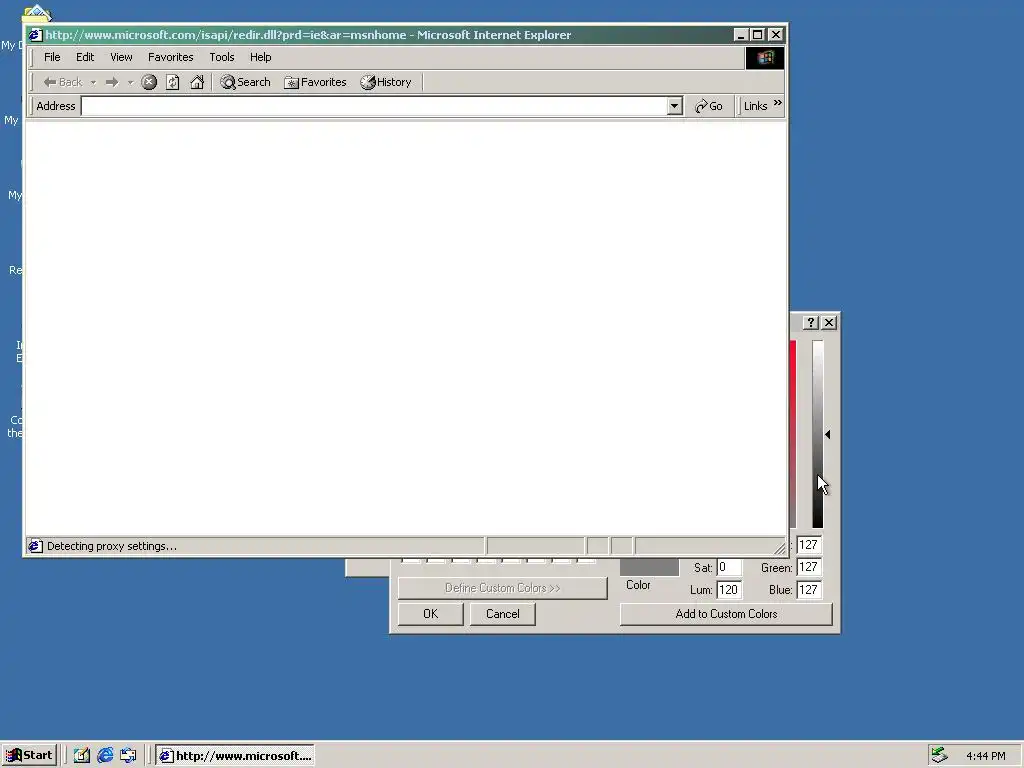Click 'Detecting proxy settings...' status text

coord(112,546)
